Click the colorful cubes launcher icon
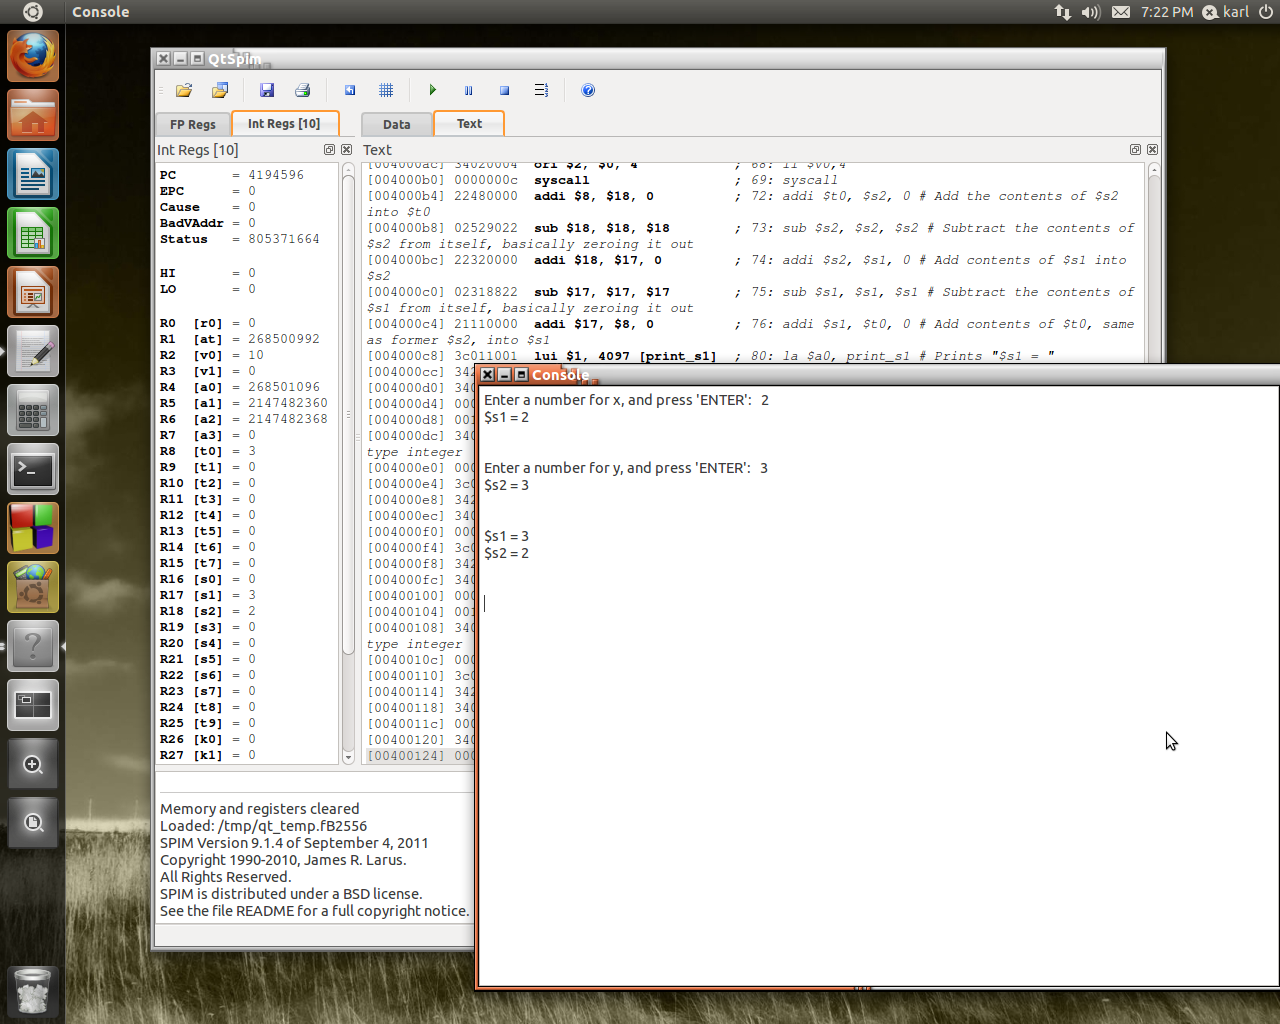1280x1024 pixels. pos(33,528)
